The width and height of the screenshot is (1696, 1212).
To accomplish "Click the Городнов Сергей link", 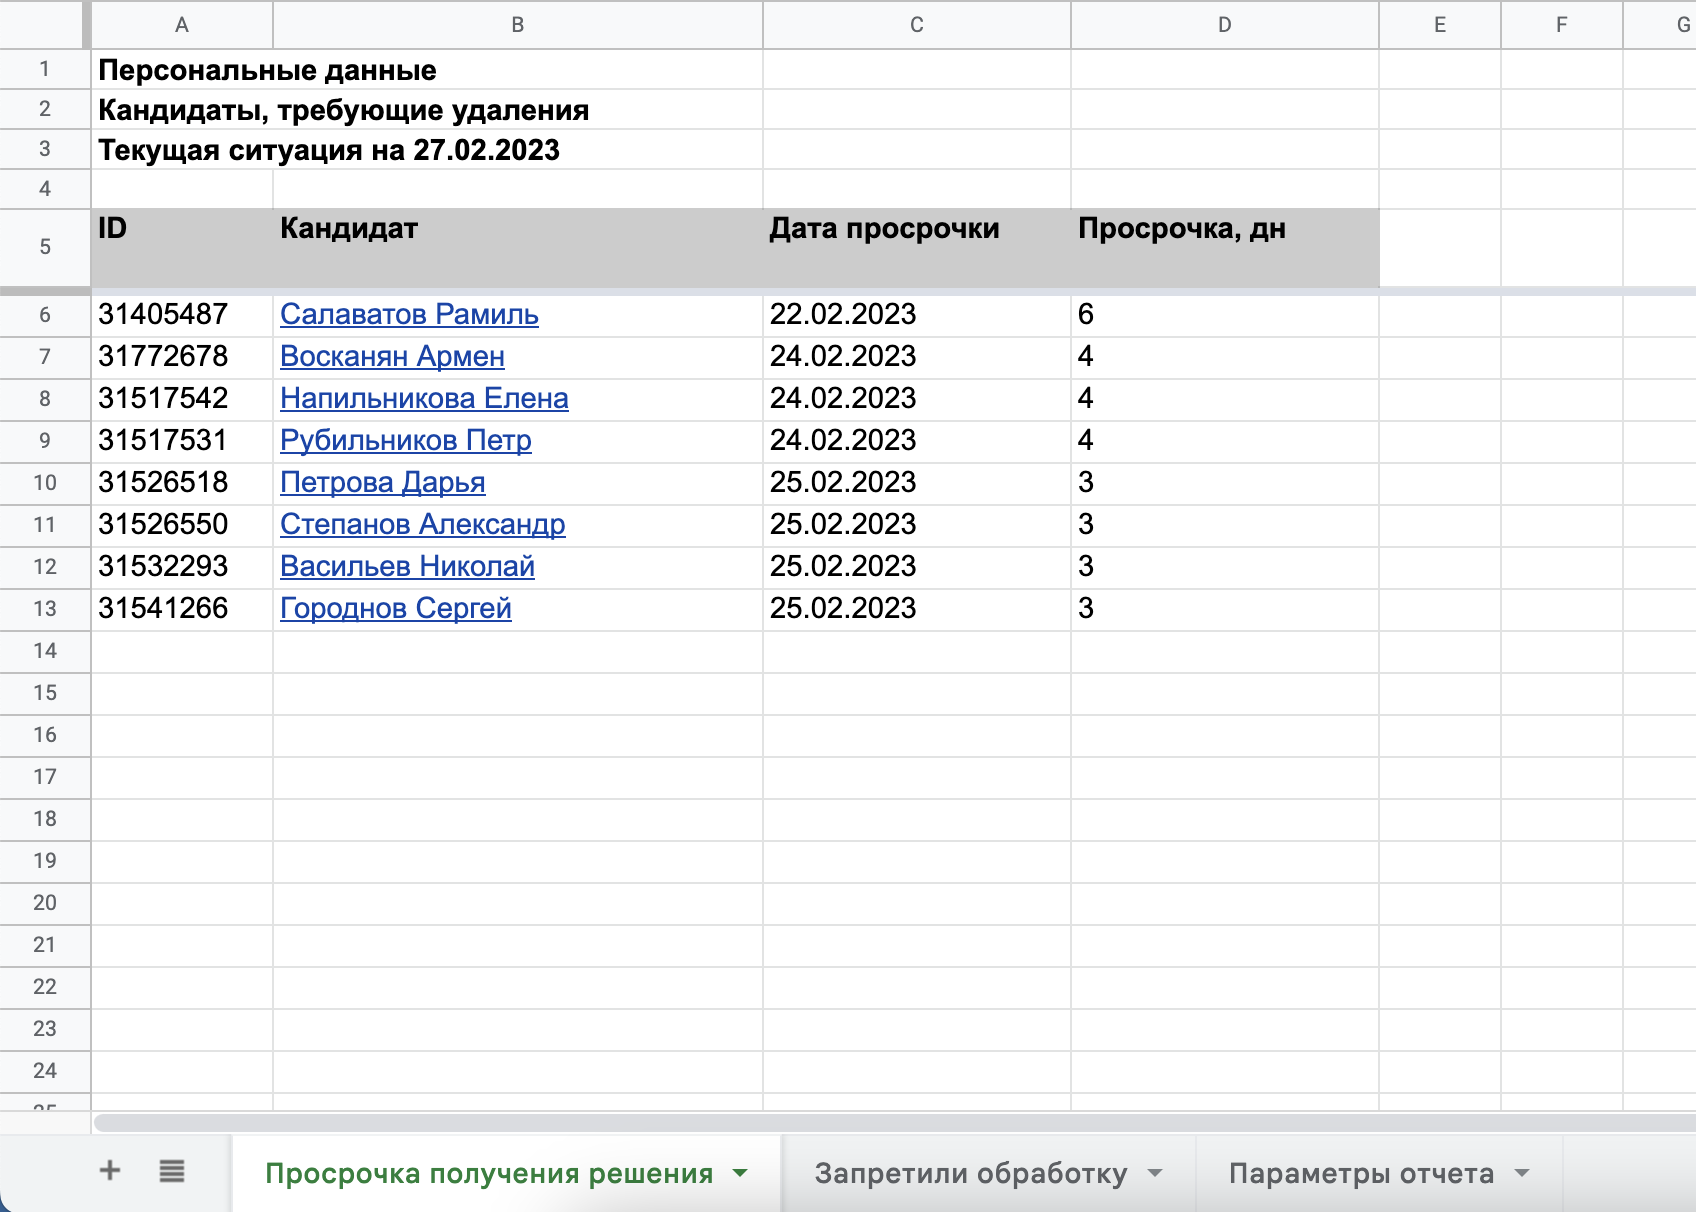I will point(395,608).
